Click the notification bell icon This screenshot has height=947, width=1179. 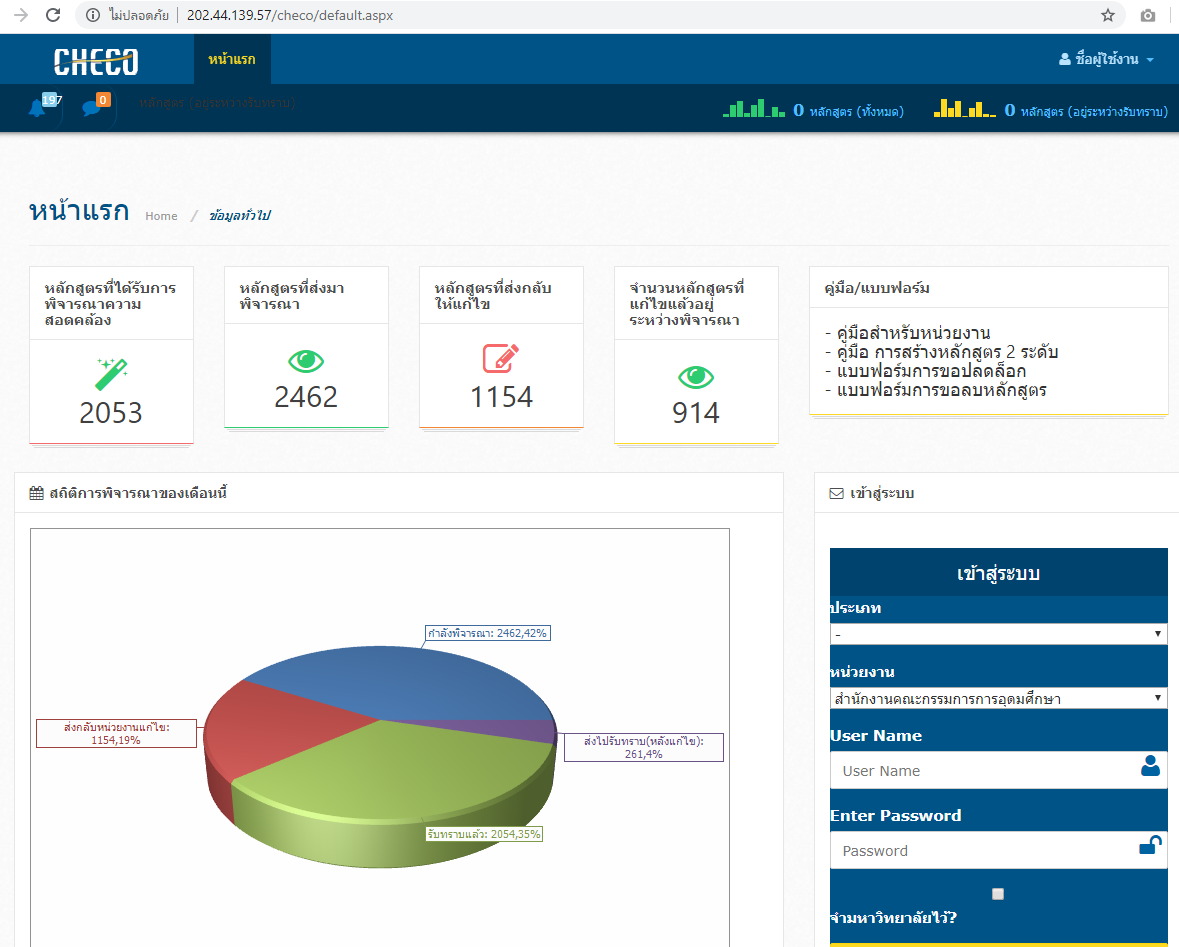38,108
